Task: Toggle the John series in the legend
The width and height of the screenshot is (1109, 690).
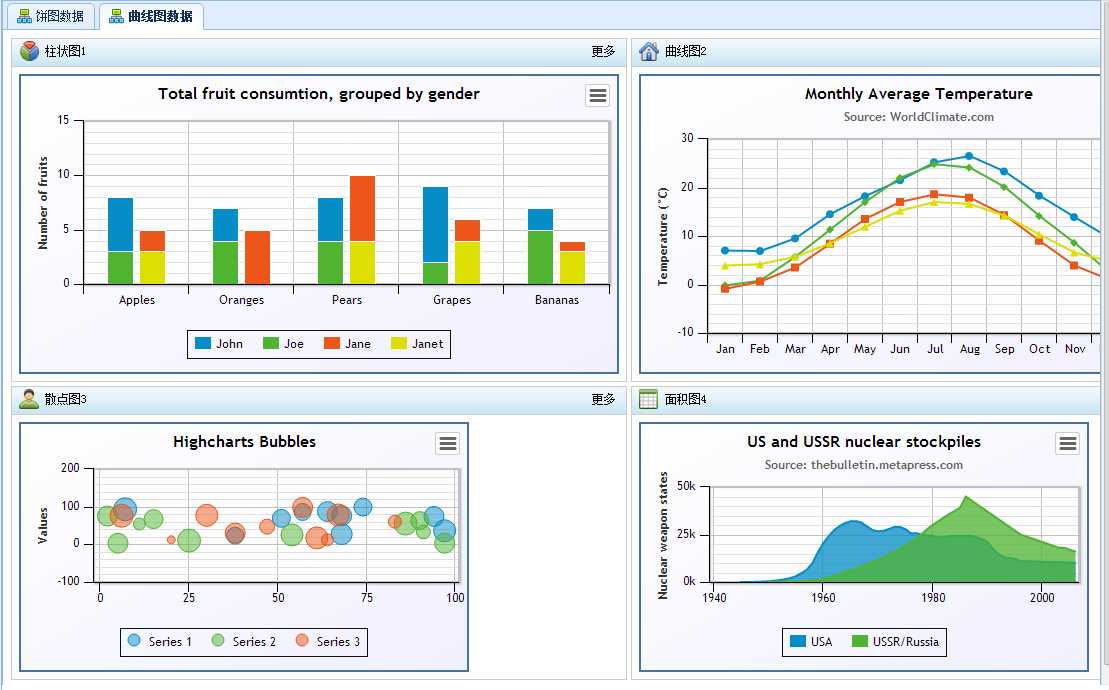Action: (x=219, y=344)
